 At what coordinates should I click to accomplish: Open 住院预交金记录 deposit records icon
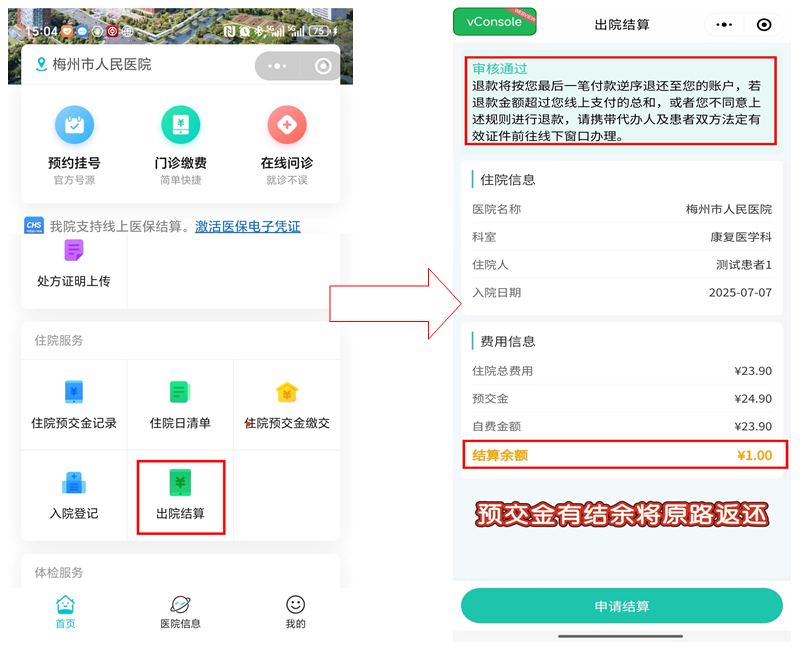[x=74, y=392]
